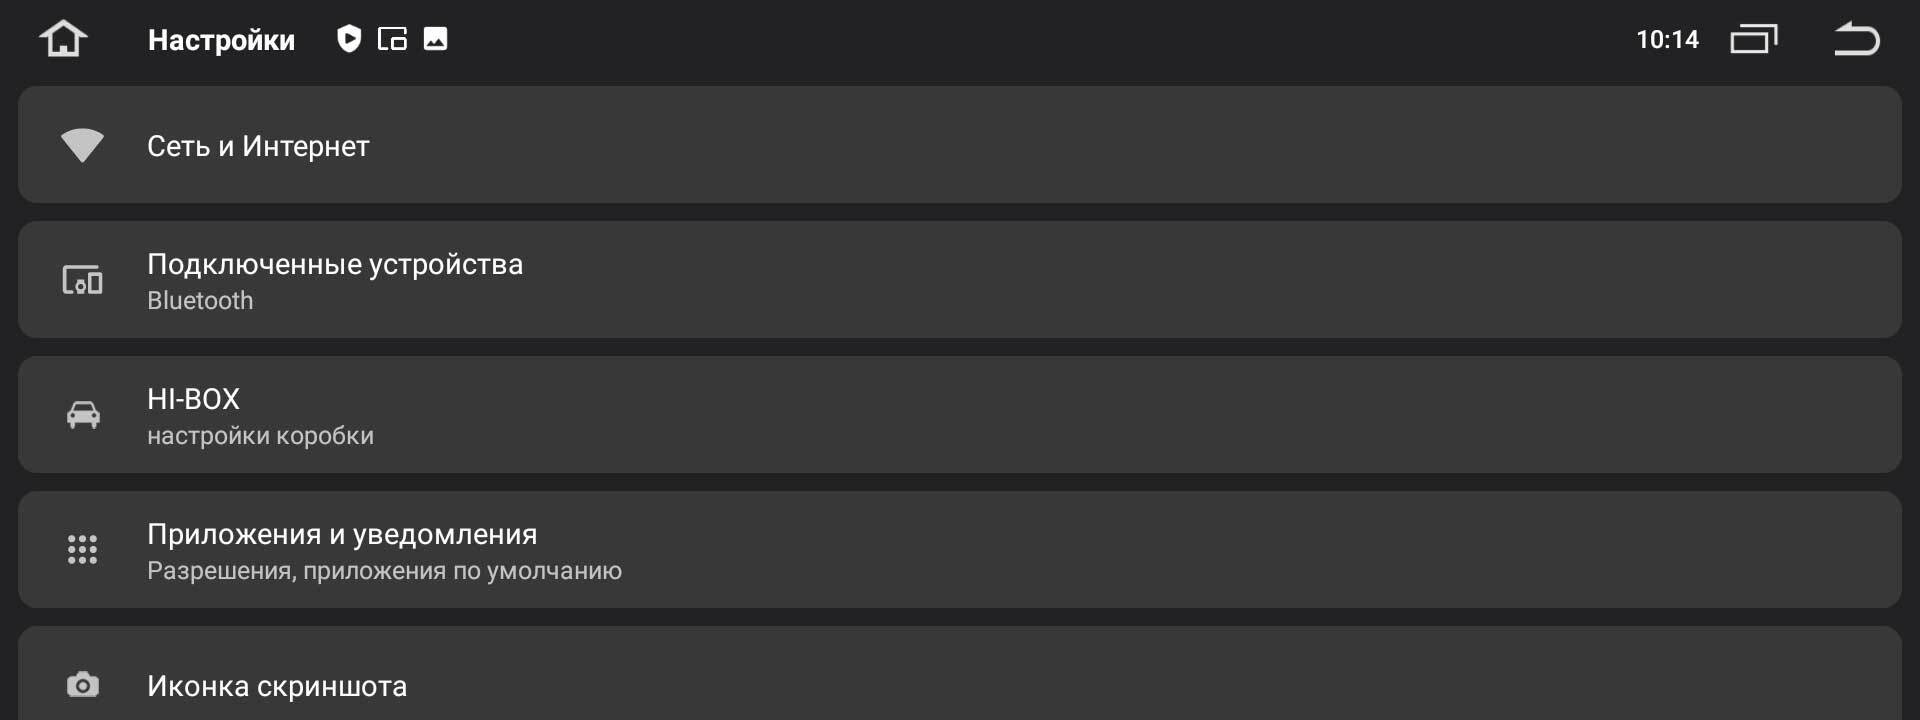
Task: Open Приложения и уведомления settings
Action: tap(960, 549)
